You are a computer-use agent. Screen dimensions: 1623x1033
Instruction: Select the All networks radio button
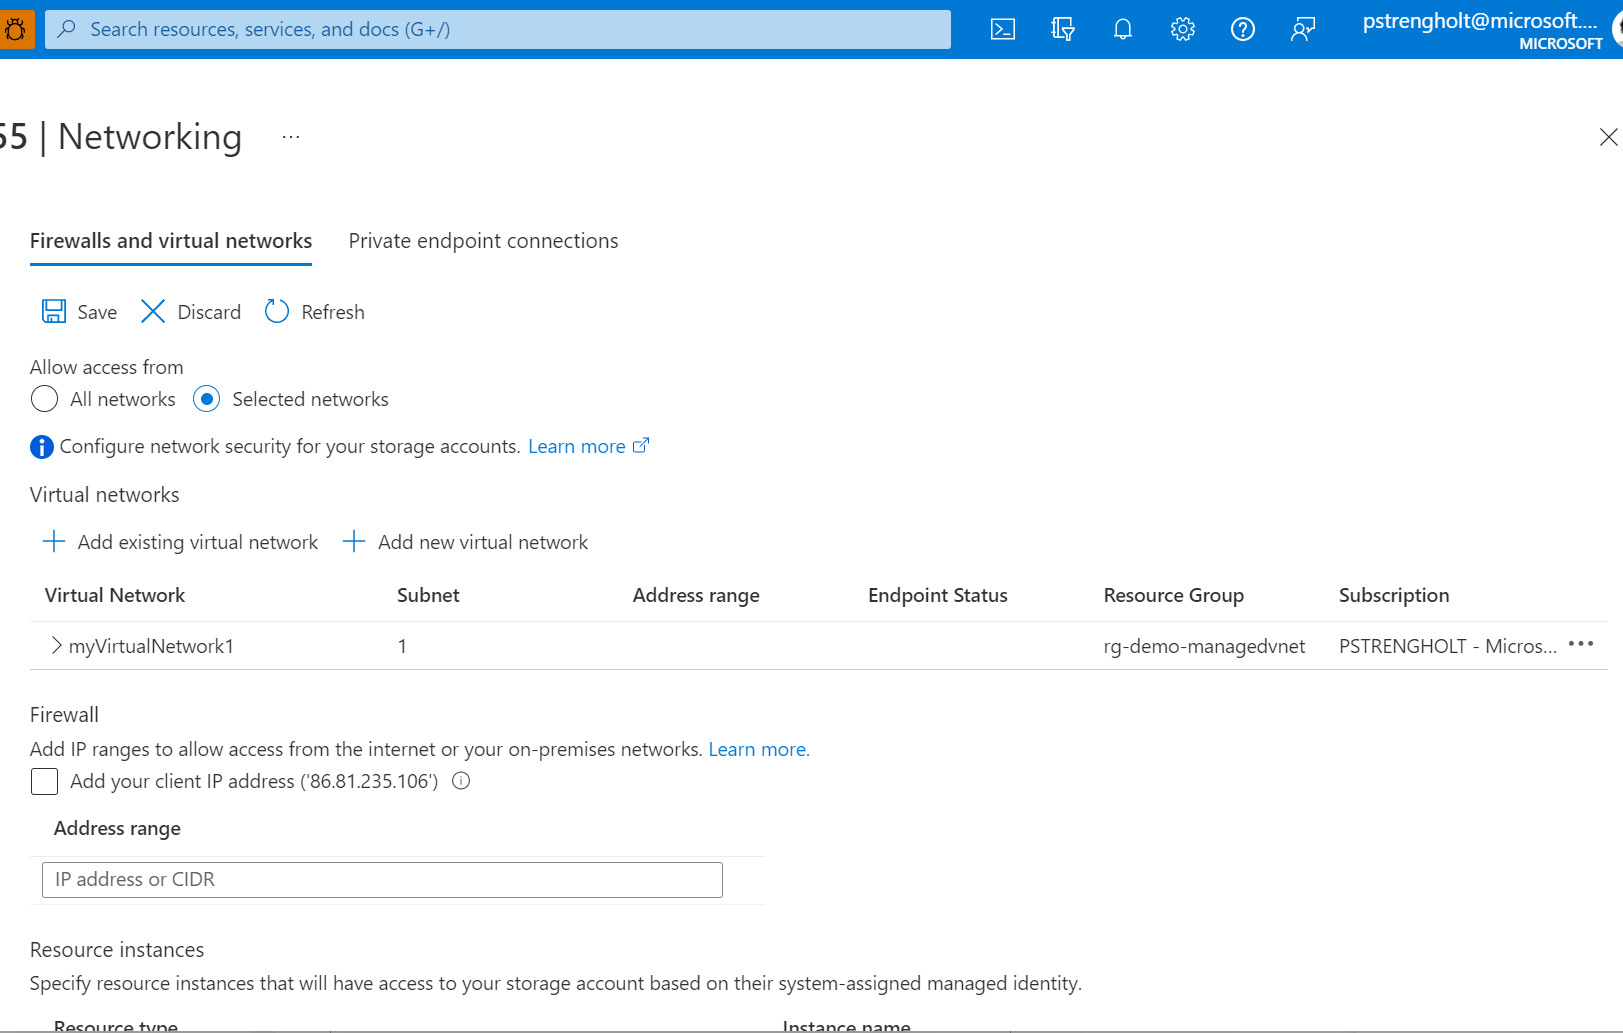[44, 399]
